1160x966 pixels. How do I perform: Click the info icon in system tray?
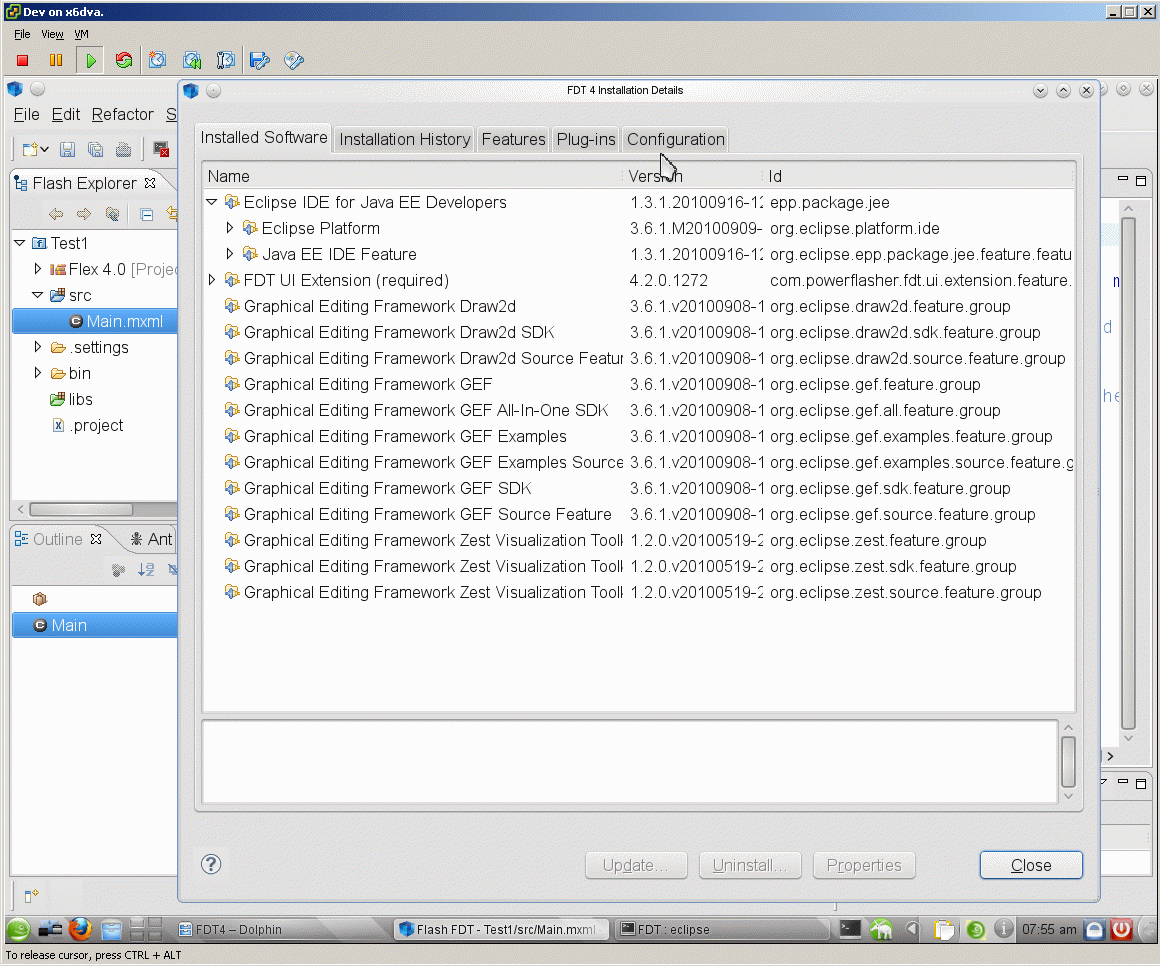(x=1003, y=929)
